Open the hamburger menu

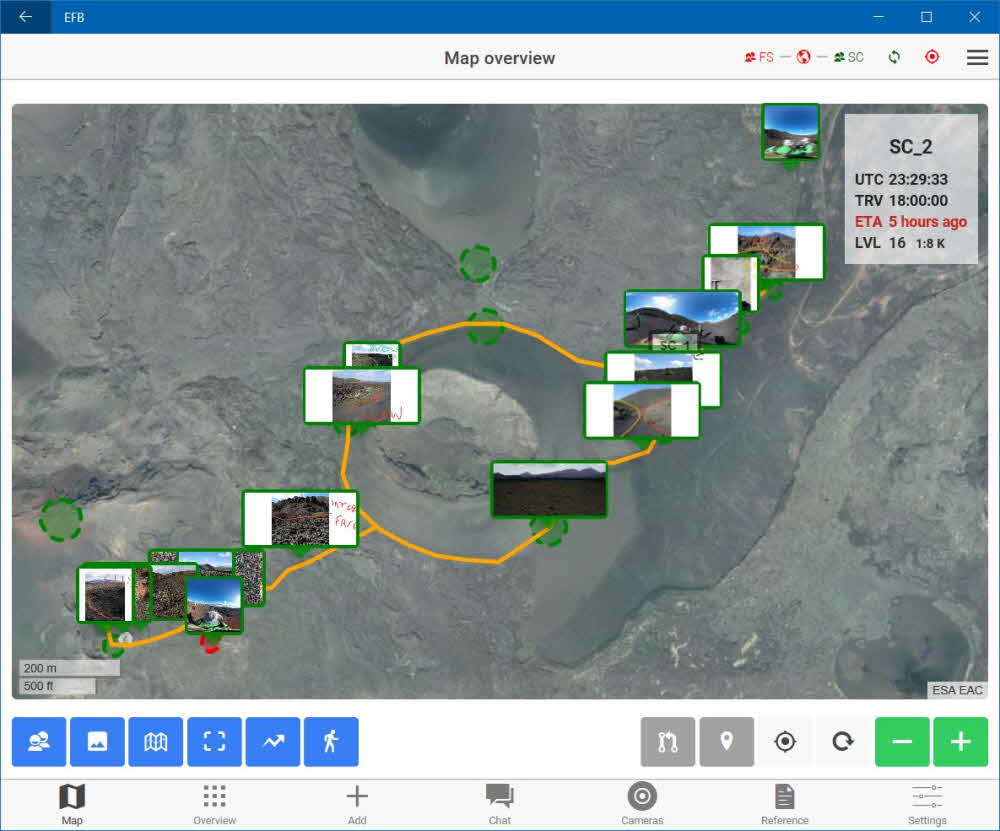[x=977, y=58]
